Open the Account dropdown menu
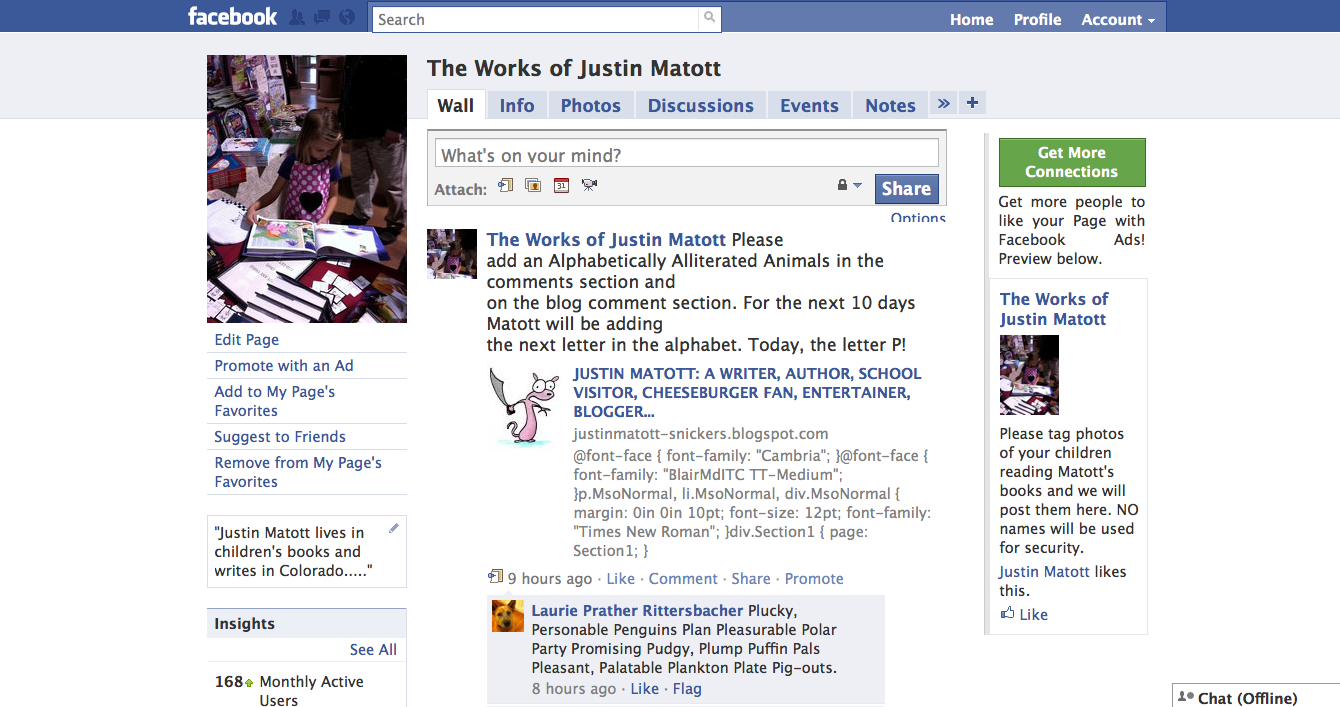The width and height of the screenshot is (1340, 707). [x=1118, y=19]
